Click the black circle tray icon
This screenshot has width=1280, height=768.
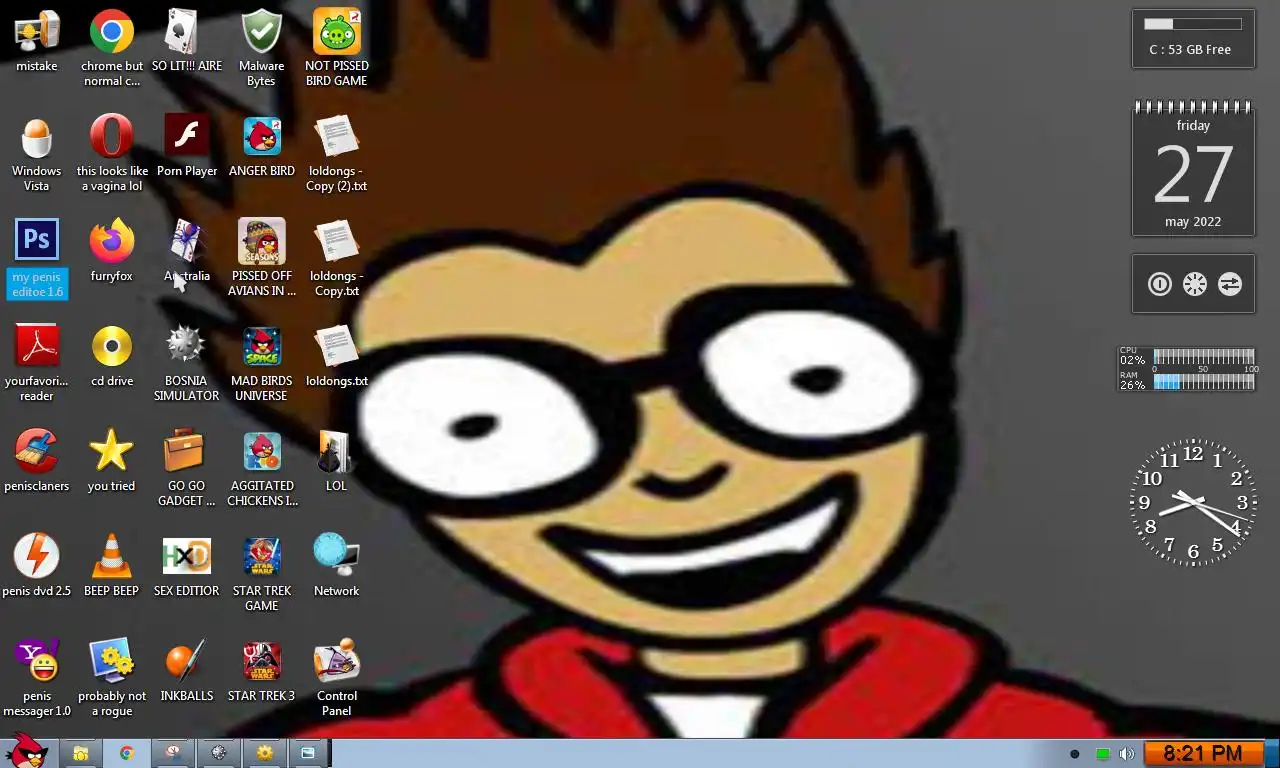(1074, 754)
